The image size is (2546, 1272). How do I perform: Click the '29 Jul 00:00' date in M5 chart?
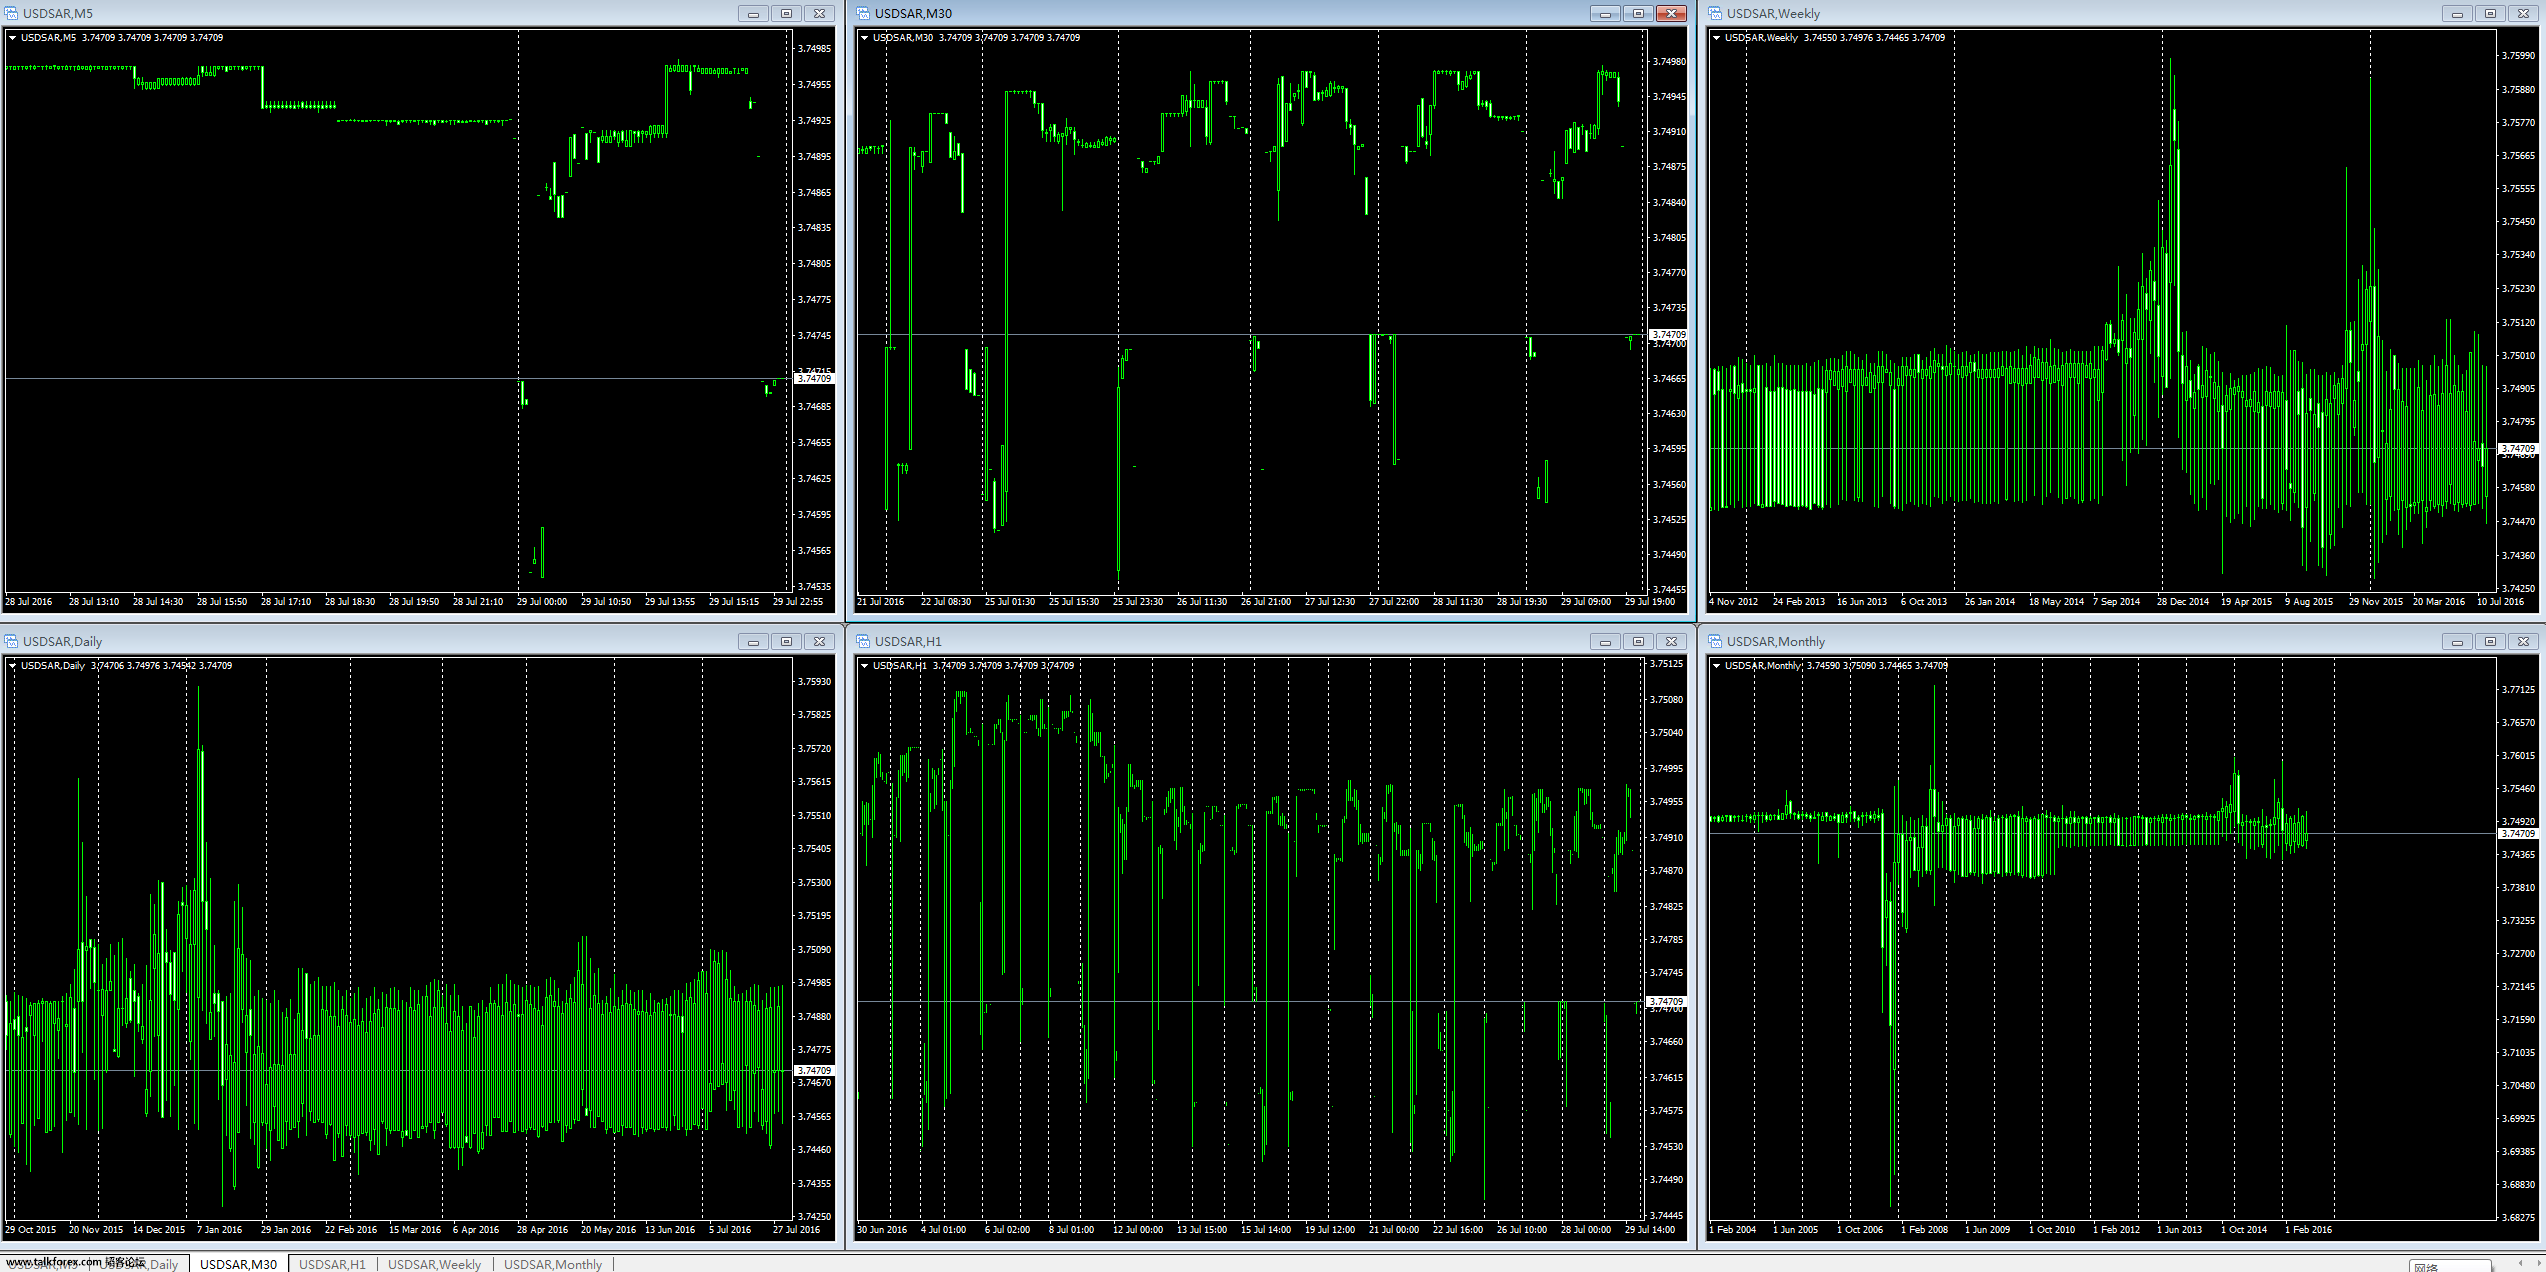[x=542, y=602]
